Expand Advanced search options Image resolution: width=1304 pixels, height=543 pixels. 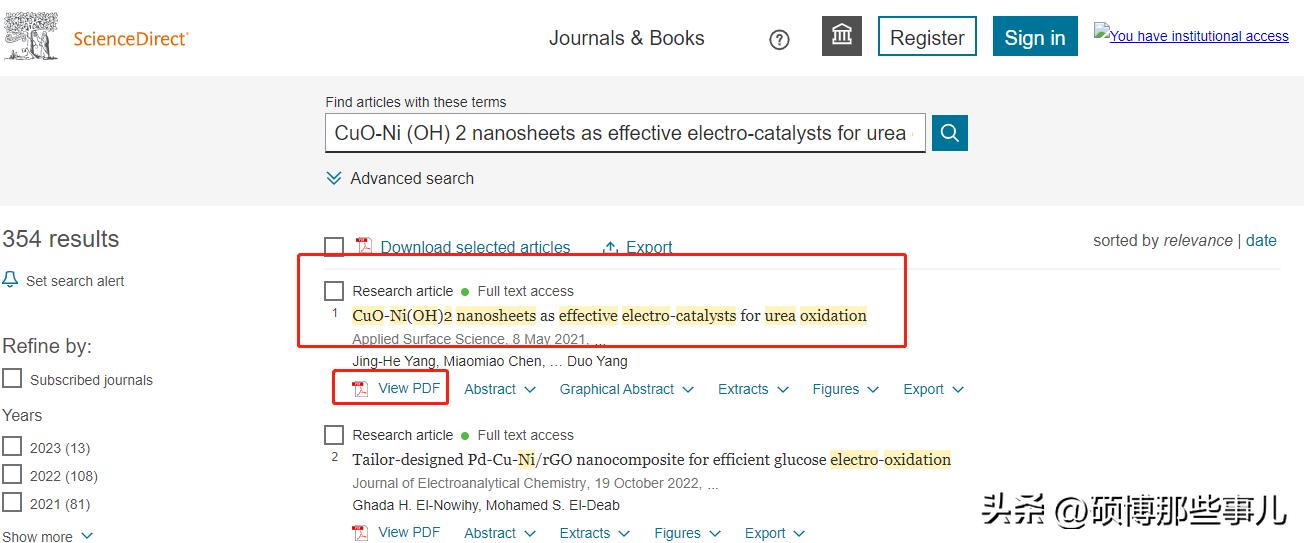[400, 178]
